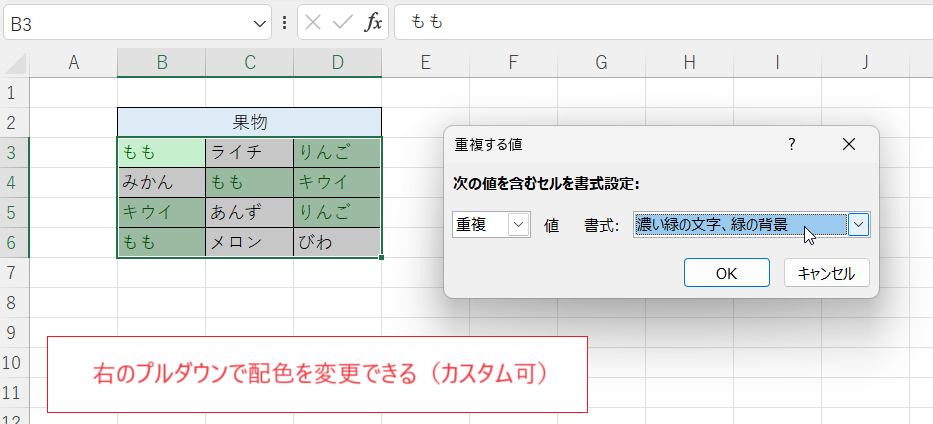Click cell D5 containing りんご

pyautogui.click(x=337, y=212)
